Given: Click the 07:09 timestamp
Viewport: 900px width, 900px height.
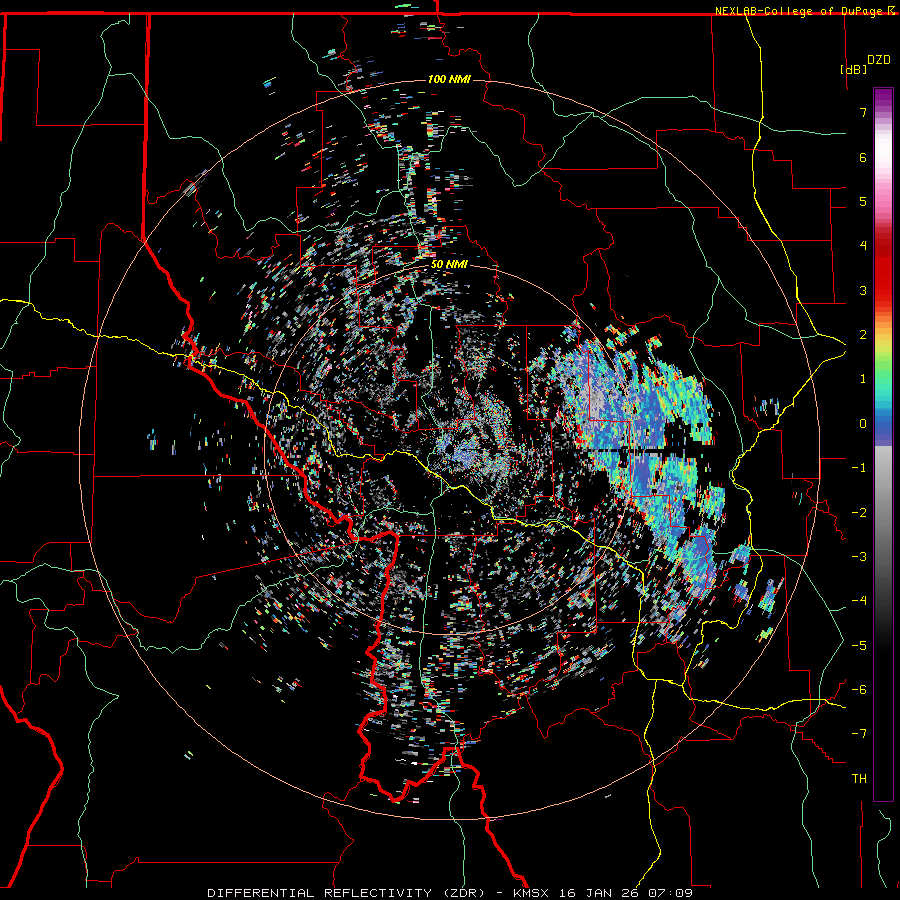Looking at the screenshot, I should click(670, 893).
